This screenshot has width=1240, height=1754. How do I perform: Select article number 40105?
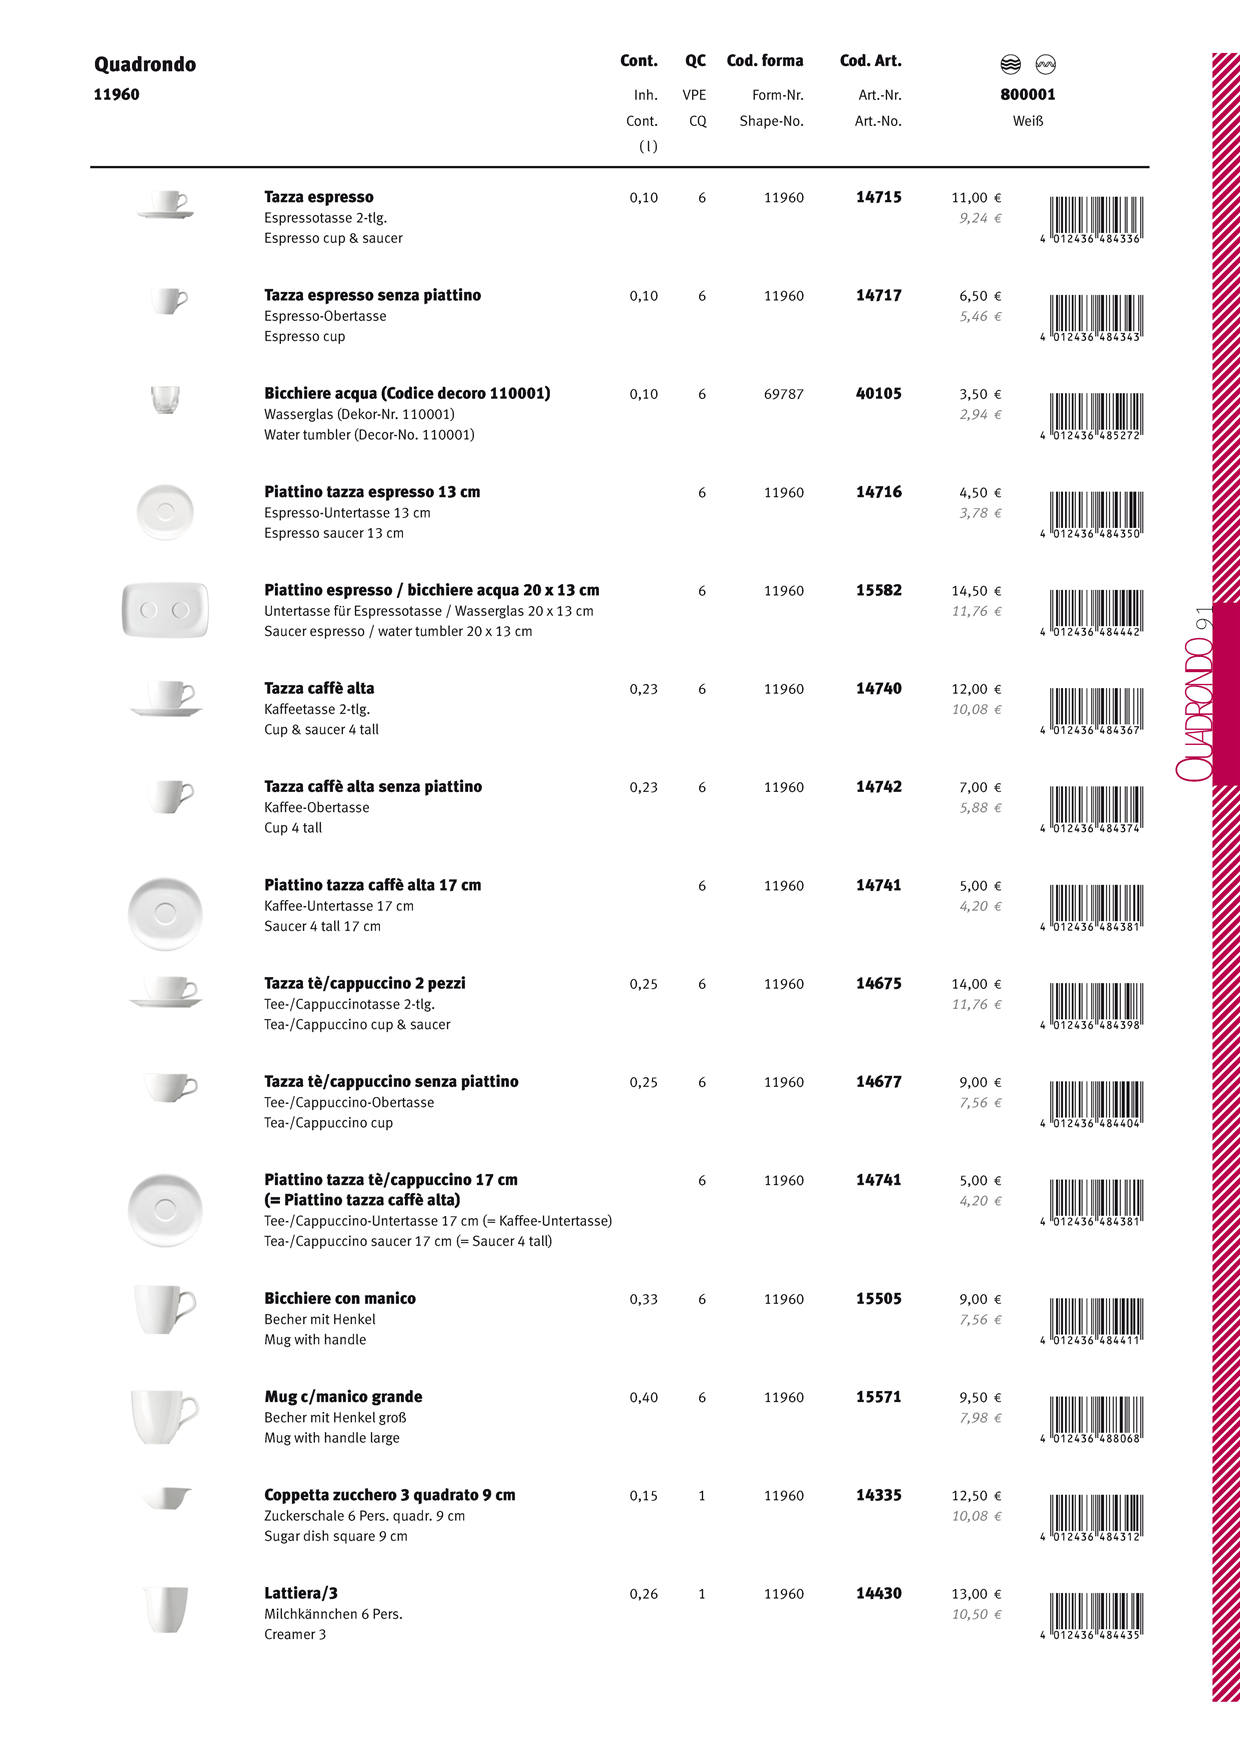point(878,393)
